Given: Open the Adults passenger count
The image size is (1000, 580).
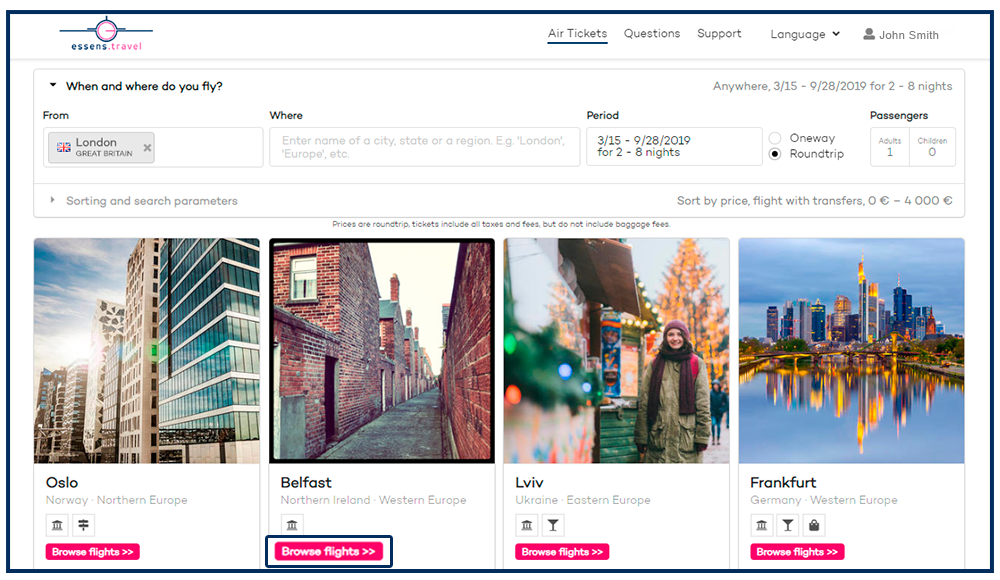Looking at the screenshot, I should coord(890,147).
